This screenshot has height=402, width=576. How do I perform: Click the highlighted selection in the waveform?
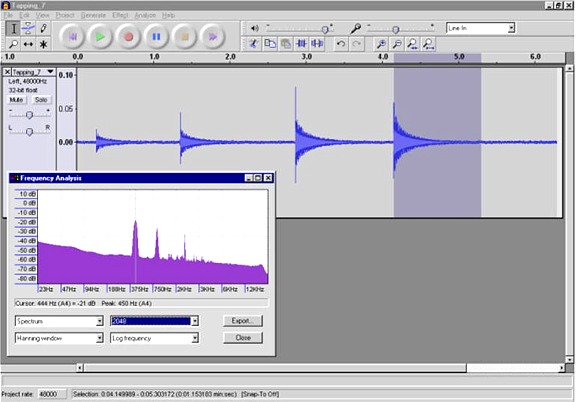(x=437, y=143)
